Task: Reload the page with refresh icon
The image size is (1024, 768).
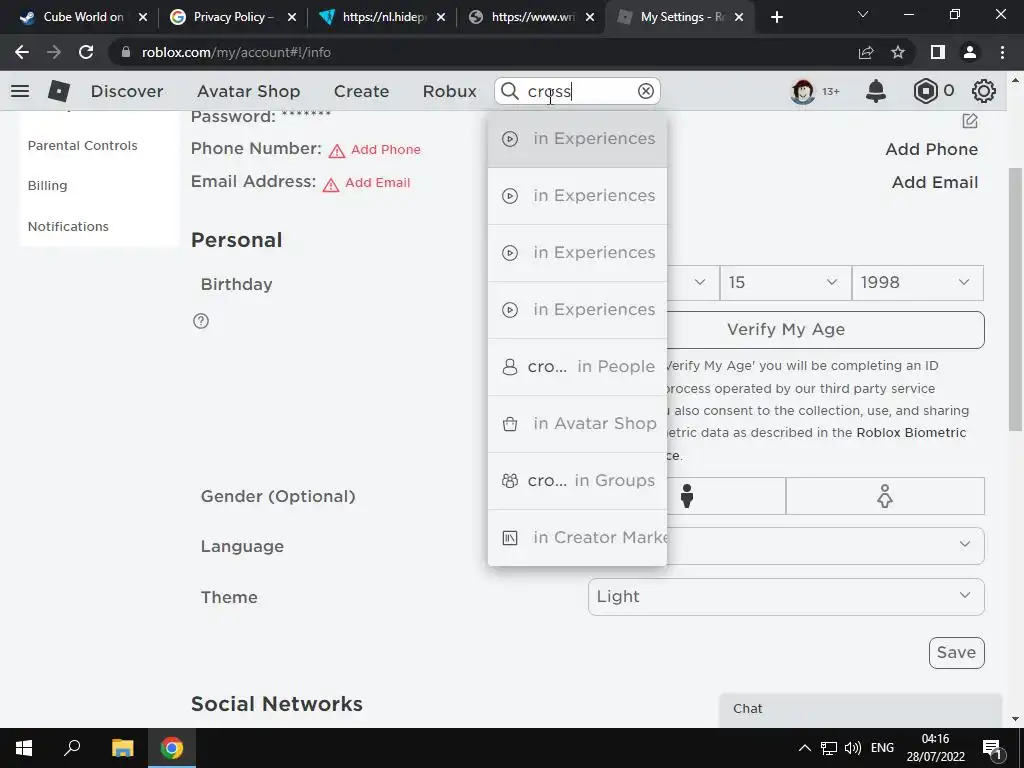Action: pos(86,52)
